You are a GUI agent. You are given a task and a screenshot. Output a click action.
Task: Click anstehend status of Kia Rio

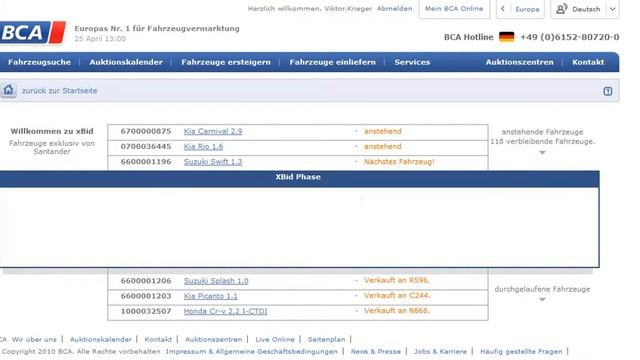pyautogui.click(x=383, y=147)
